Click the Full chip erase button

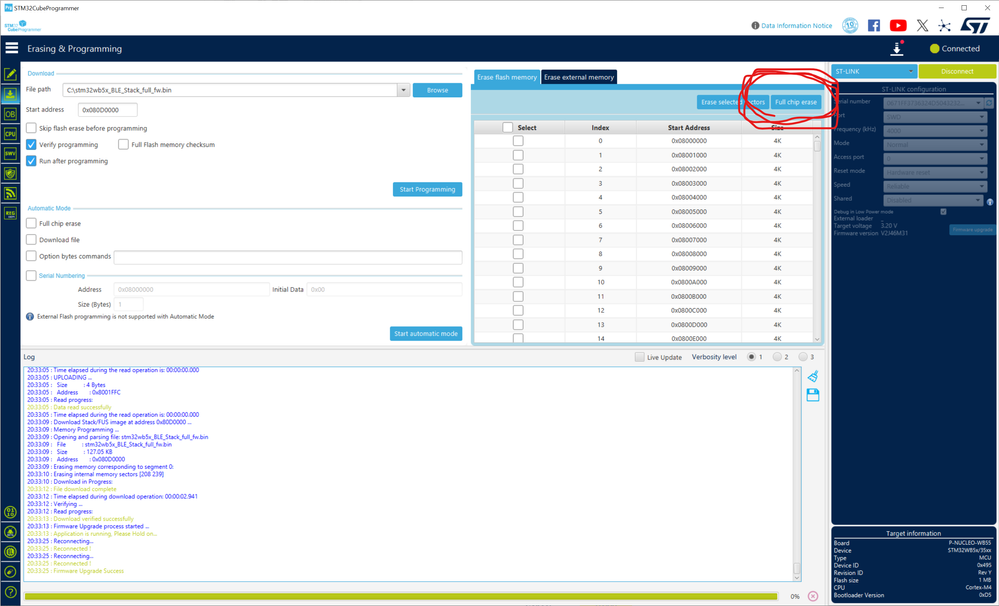coord(796,102)
